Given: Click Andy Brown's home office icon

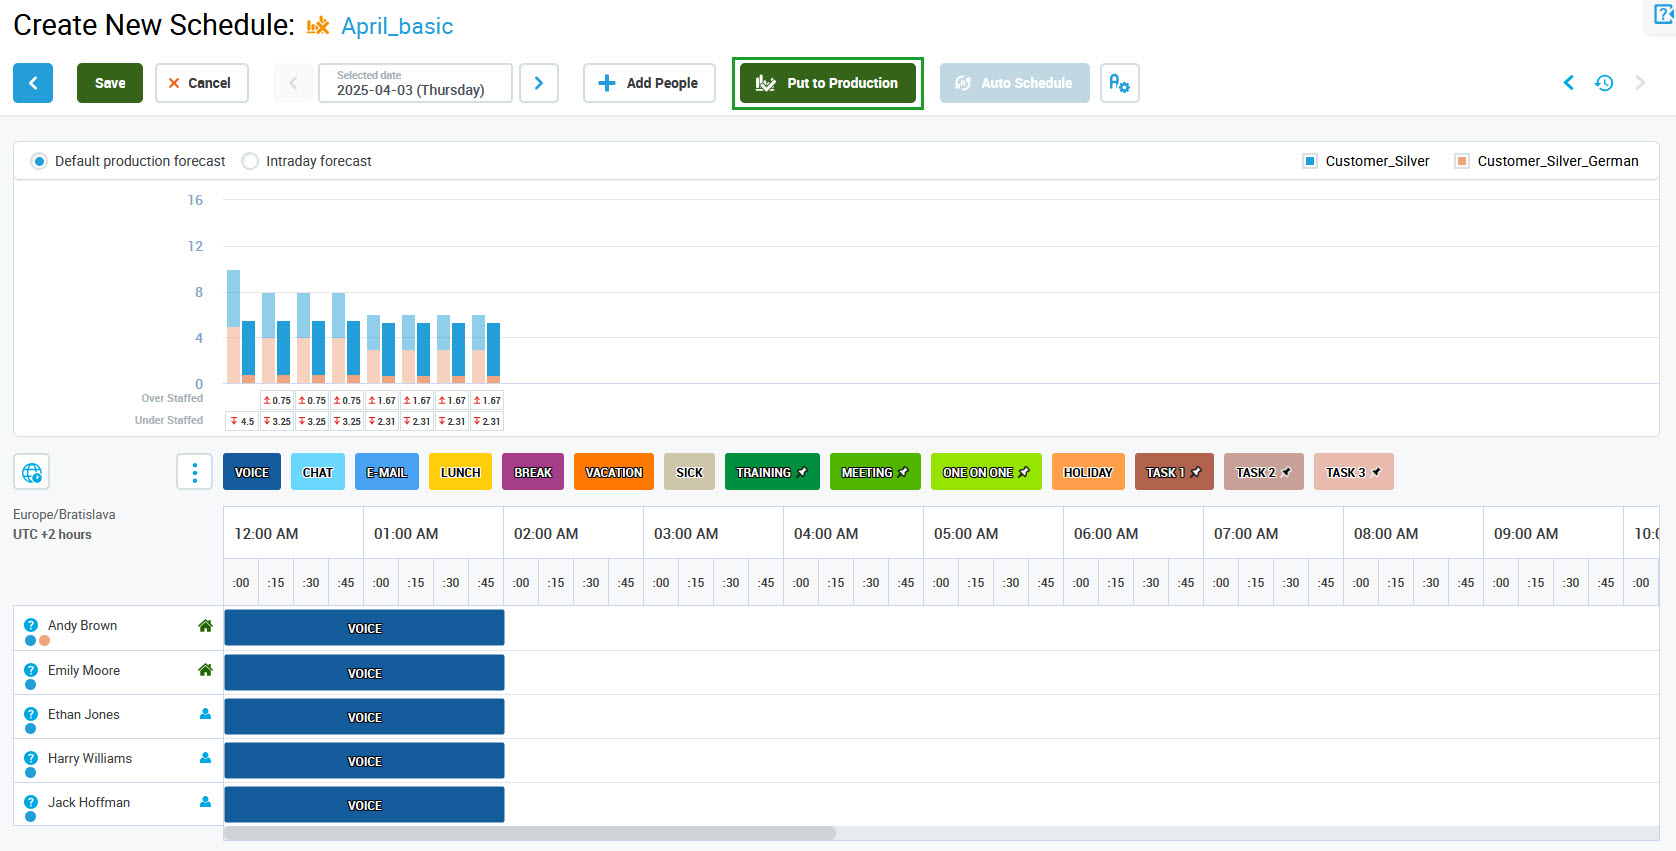Looking at the screenshot, I should point(205,626).
